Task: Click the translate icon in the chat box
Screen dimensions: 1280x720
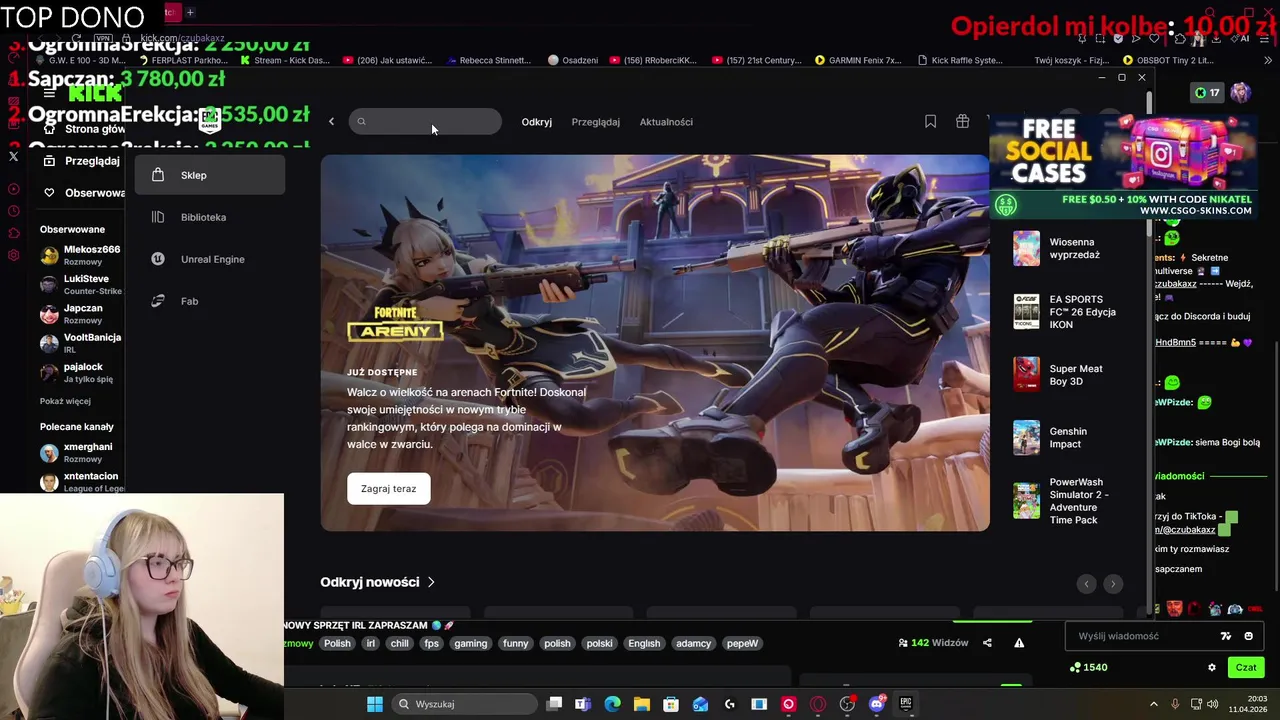Action: (1226, 636)
